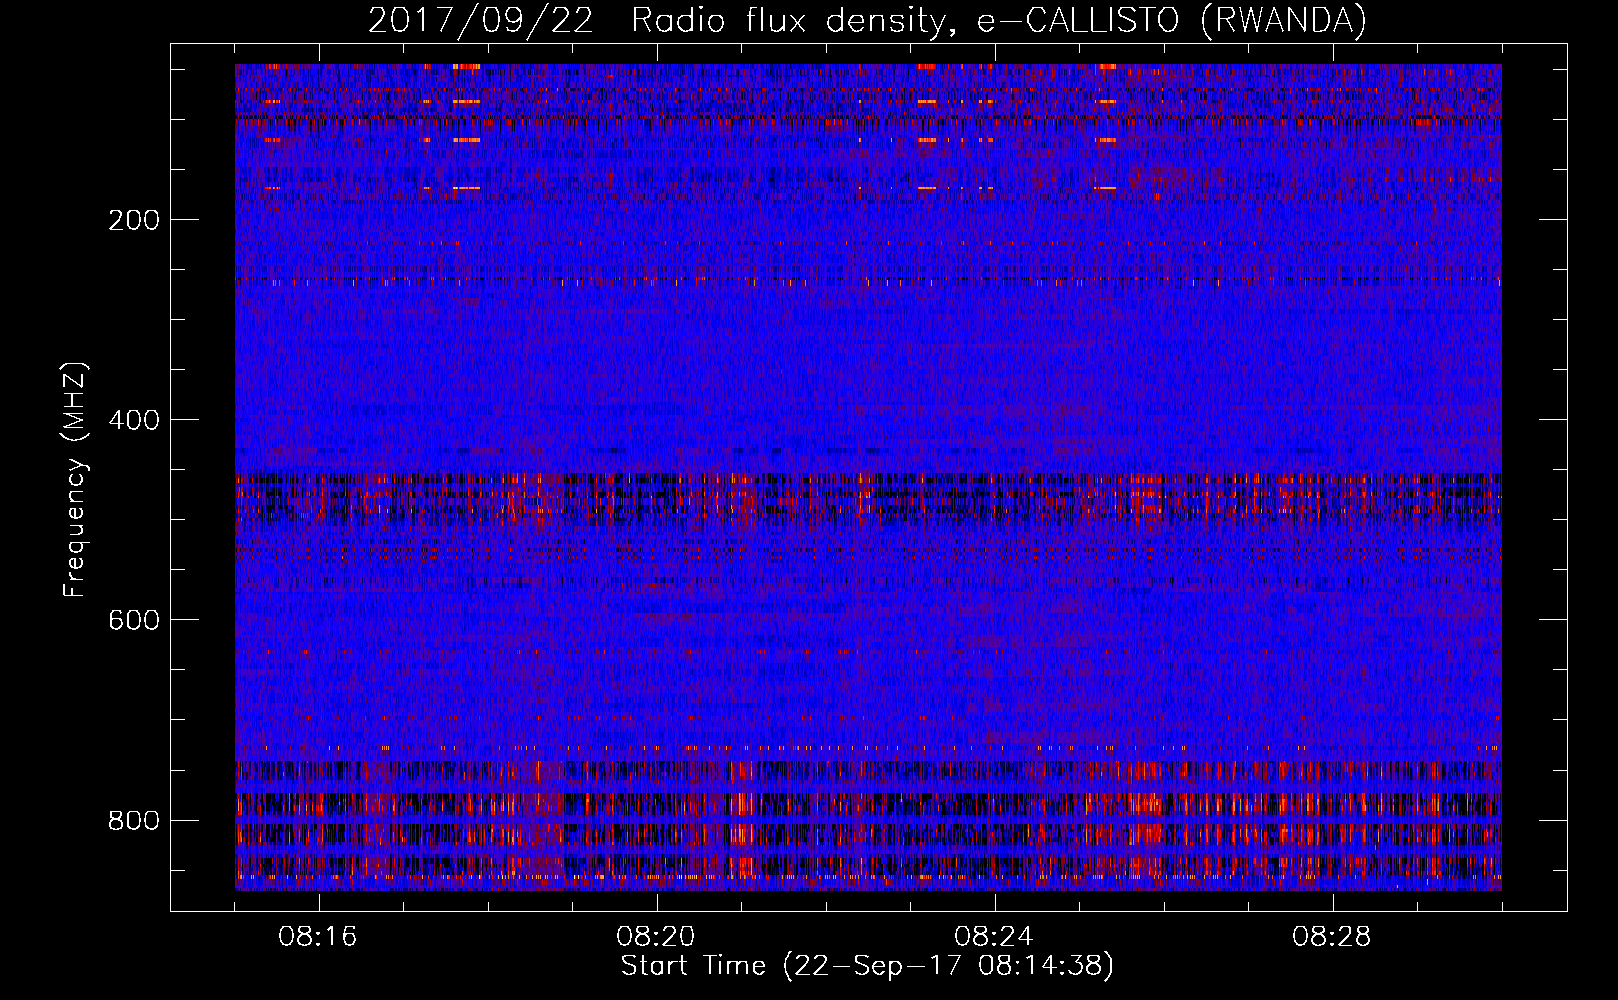Image resolution: width=1618 pixels, height=1000 pixels.
Task: Click the 08:16 time tick label
Action: coord(318,937)
